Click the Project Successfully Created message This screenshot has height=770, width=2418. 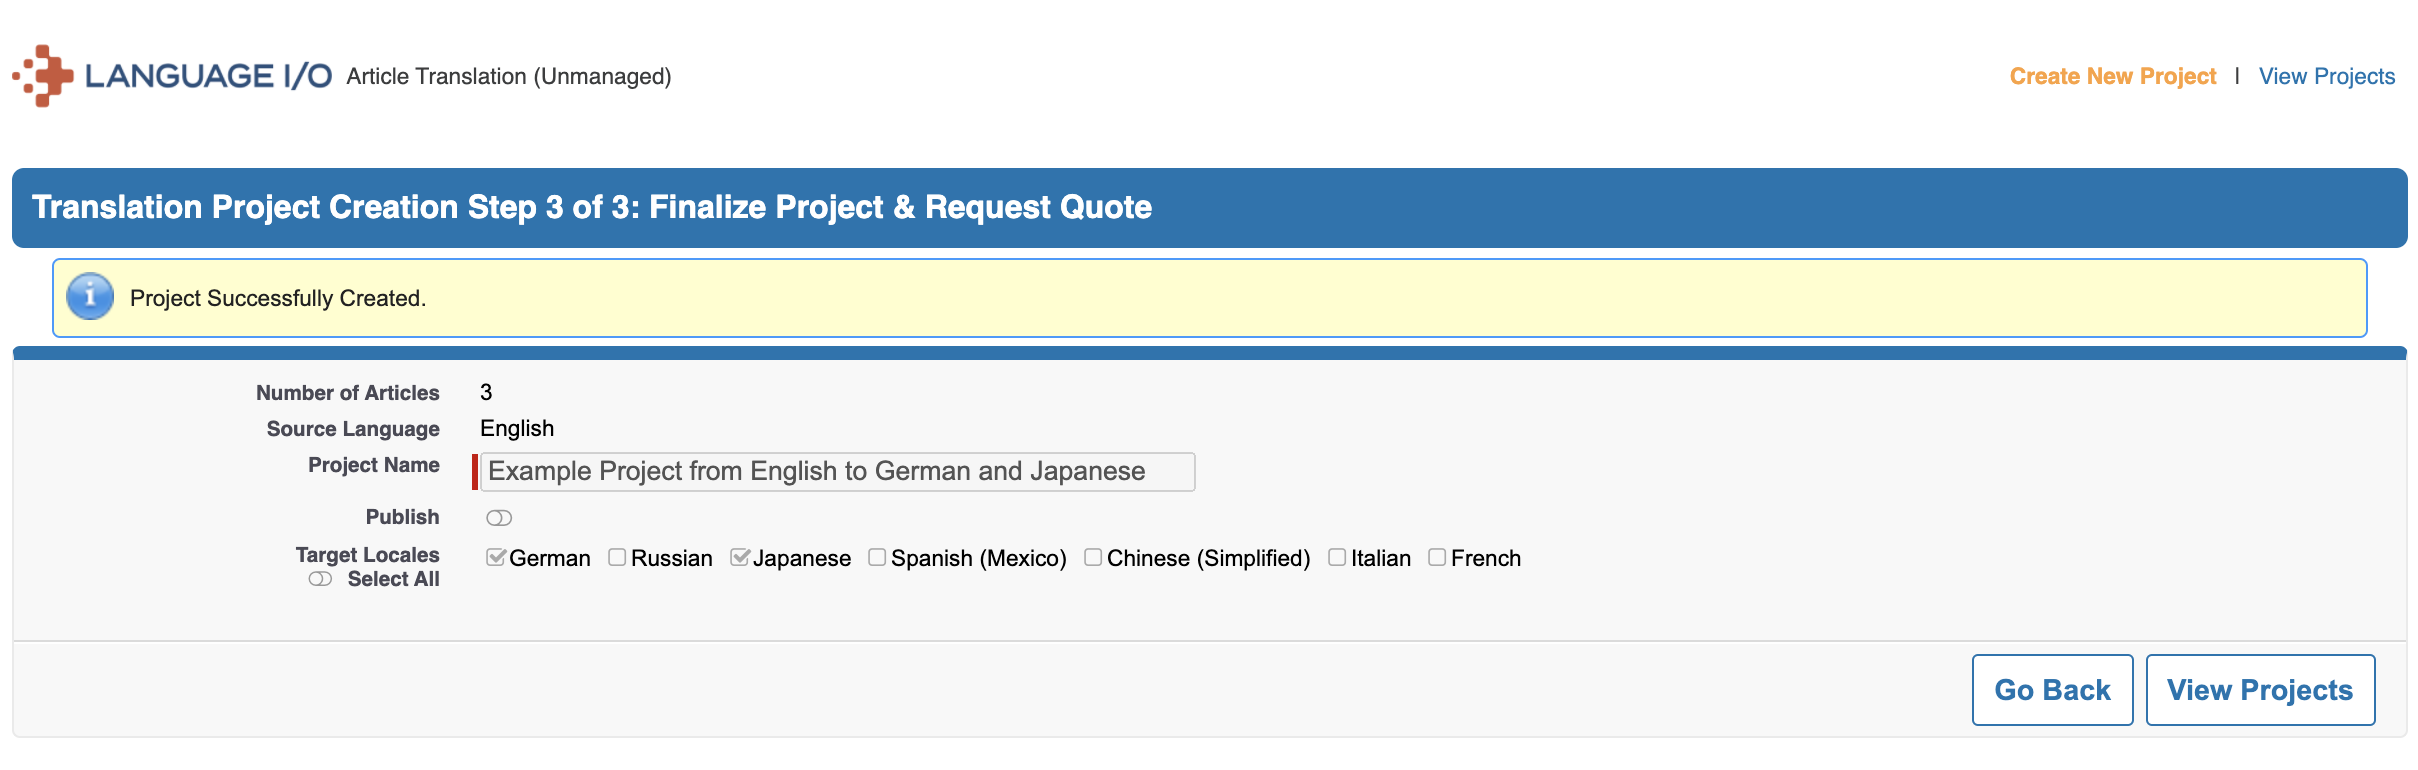[278, 298]
